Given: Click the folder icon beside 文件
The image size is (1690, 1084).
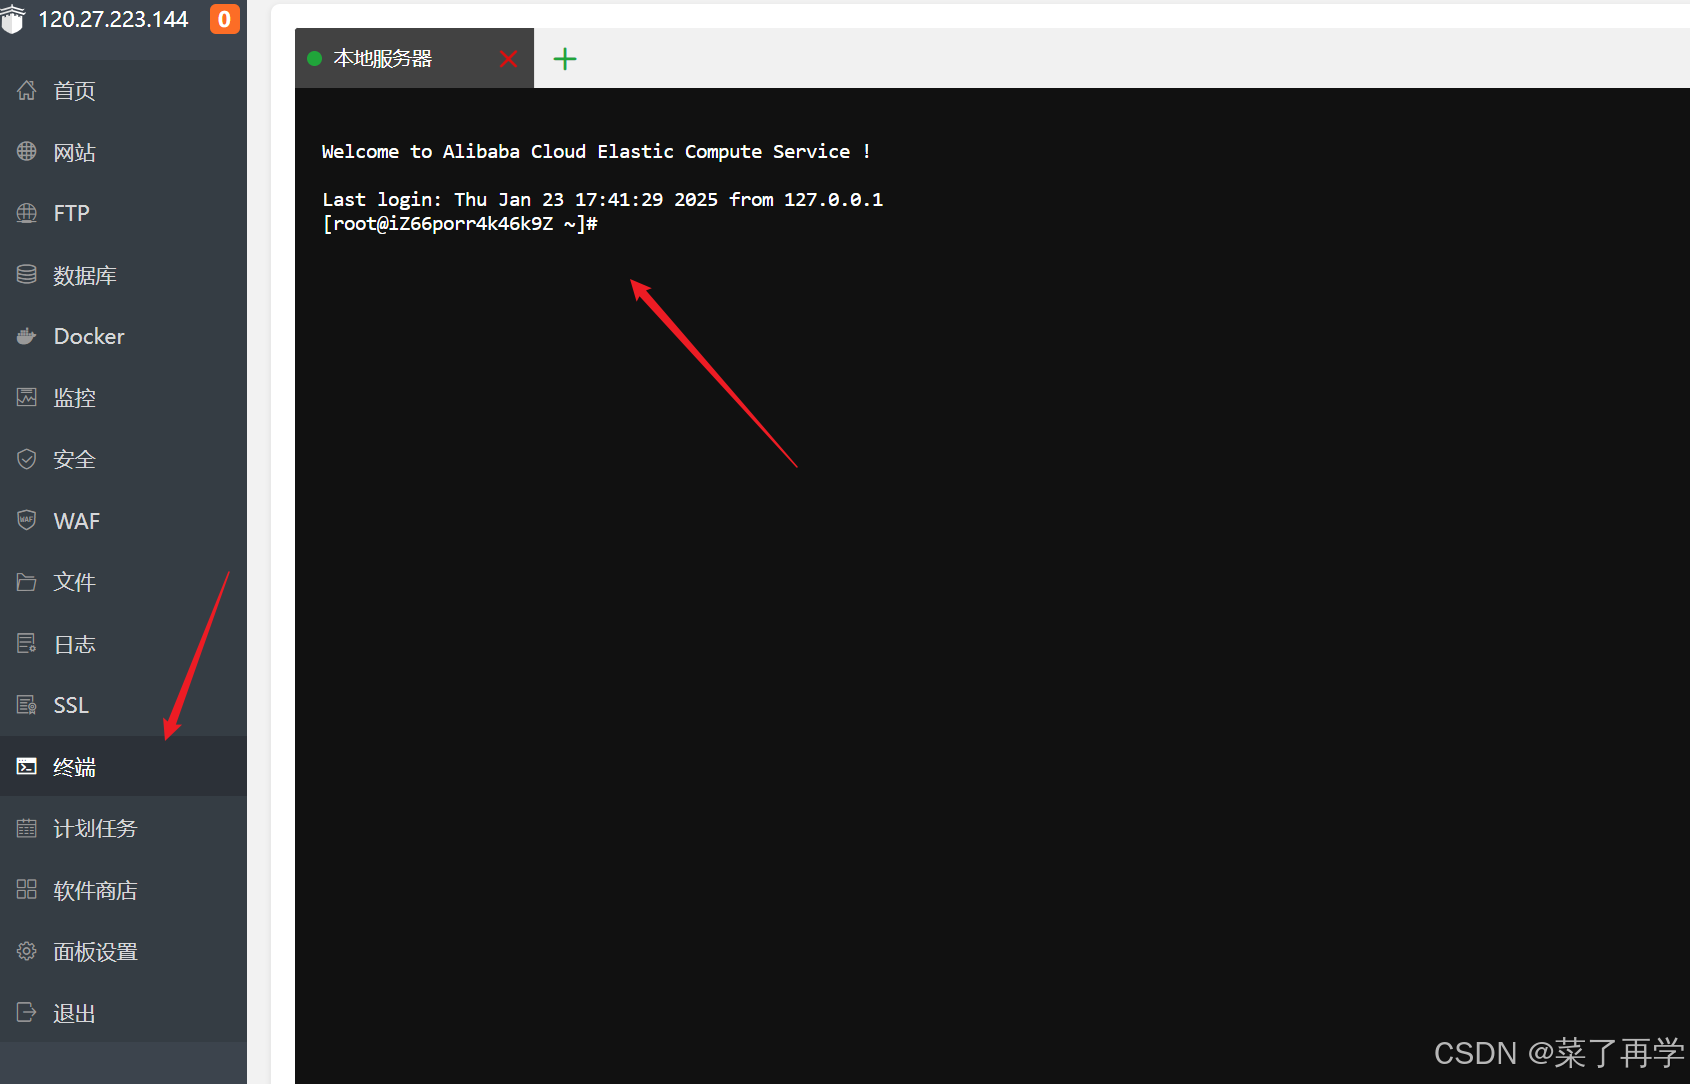Looking at the screenshot, I should pyautogui.click(x=27, y=582).
